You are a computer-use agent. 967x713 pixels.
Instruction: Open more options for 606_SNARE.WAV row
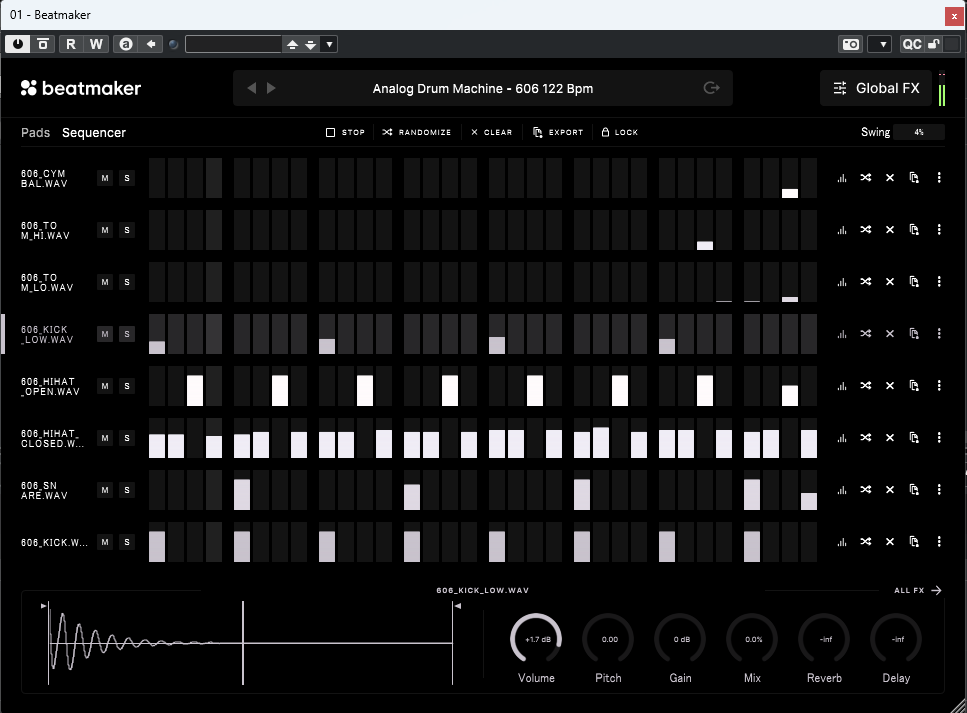coord(939,489)
